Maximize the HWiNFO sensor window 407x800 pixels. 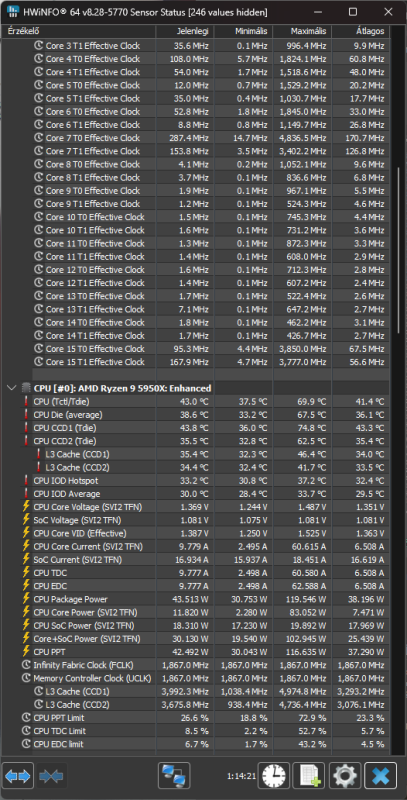(x=352, y=12)
